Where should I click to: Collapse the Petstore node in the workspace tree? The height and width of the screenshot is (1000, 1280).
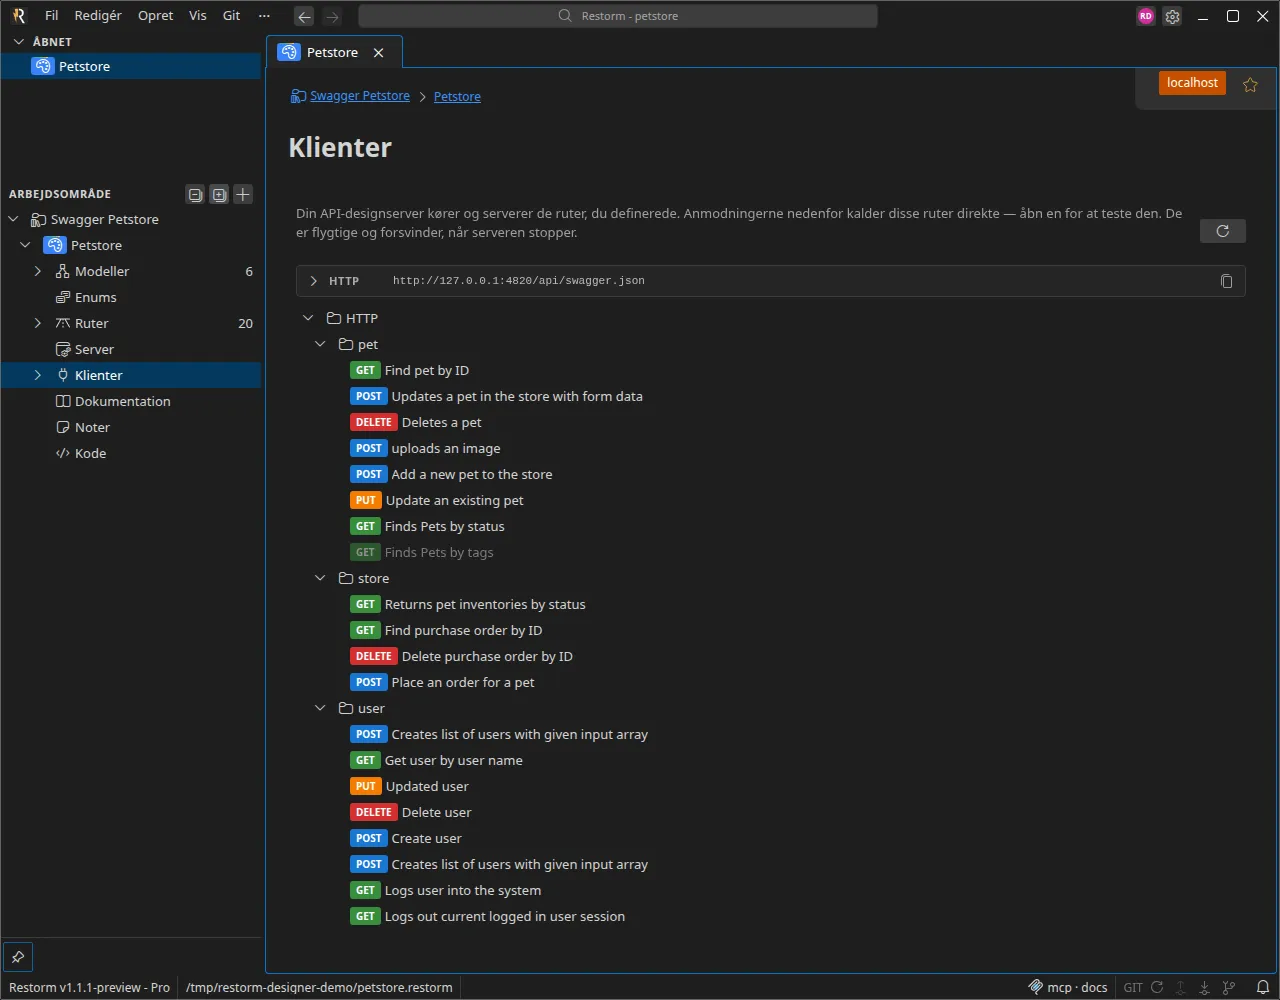[26, 245]
